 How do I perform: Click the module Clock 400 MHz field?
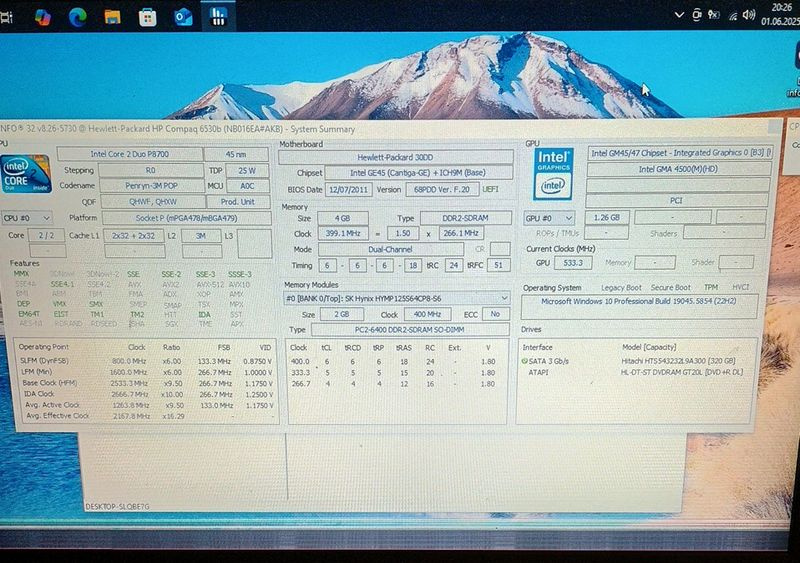click(x=427, y=314)
